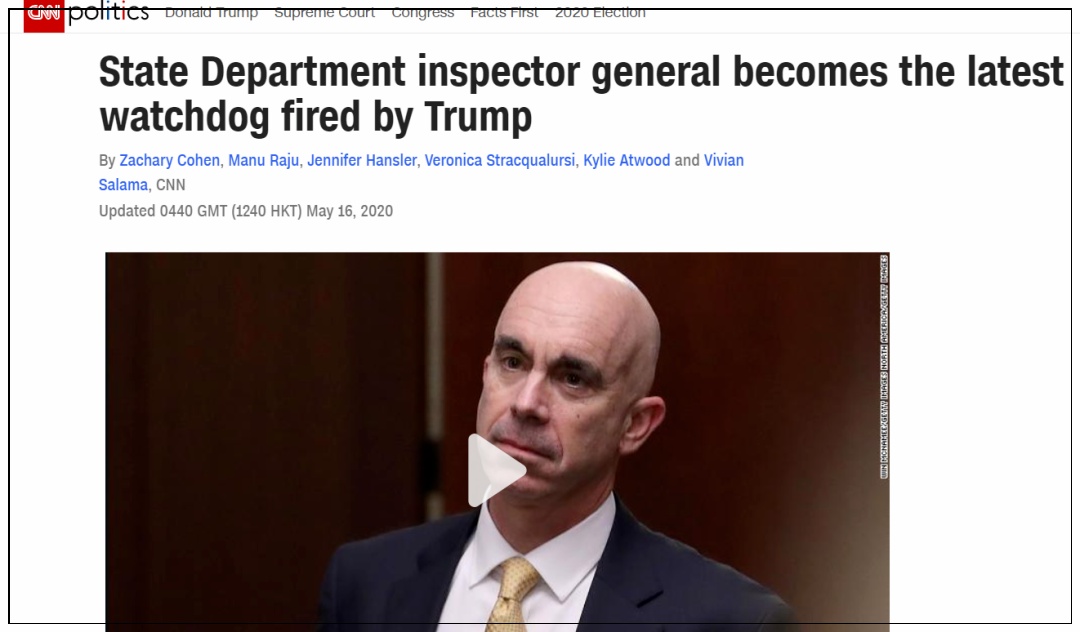The image size is (1080, 632).
Task: Click the CNN red logo icon
Action: click(43, 15)
